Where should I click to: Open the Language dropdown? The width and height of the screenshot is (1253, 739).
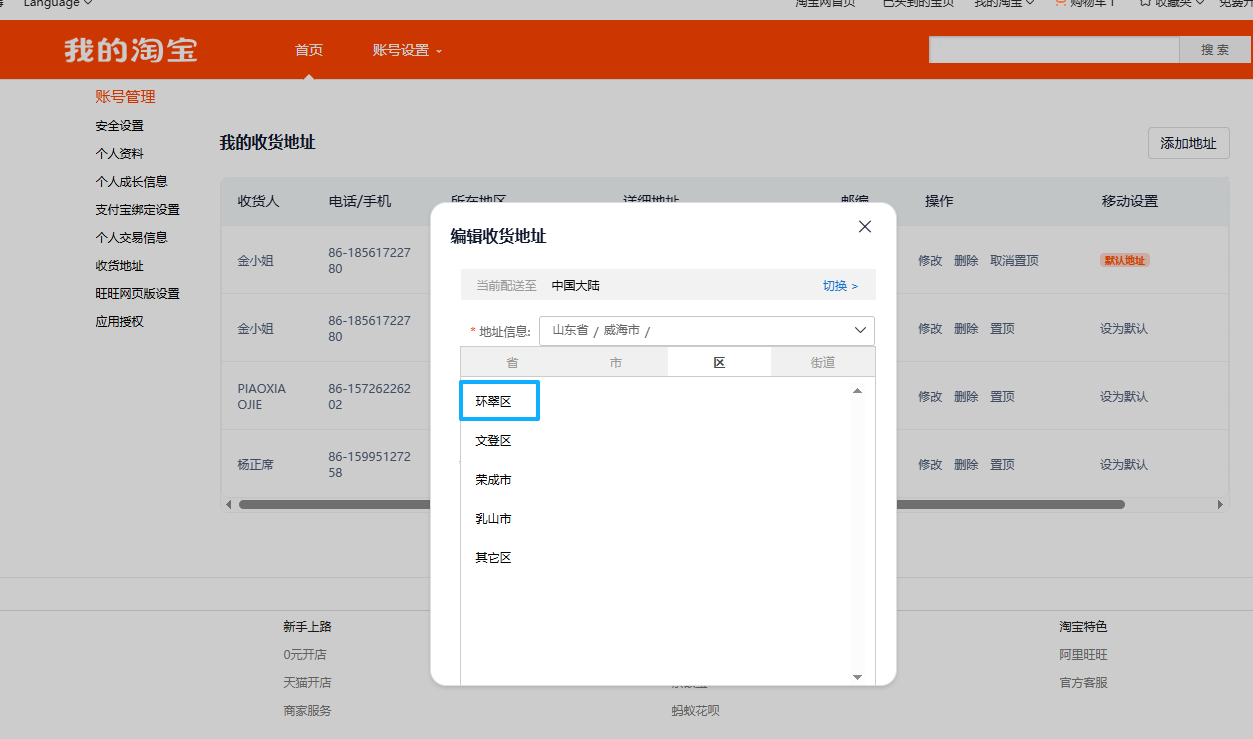click(58, 4)
